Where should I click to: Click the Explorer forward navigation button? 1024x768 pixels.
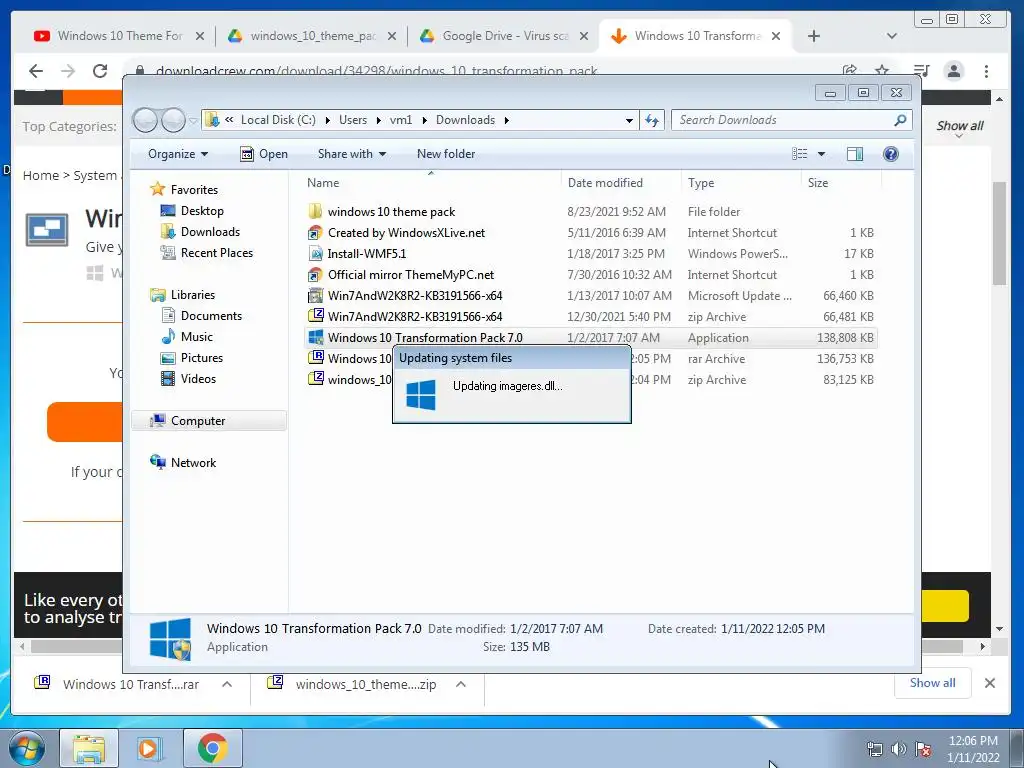point(173,120)
